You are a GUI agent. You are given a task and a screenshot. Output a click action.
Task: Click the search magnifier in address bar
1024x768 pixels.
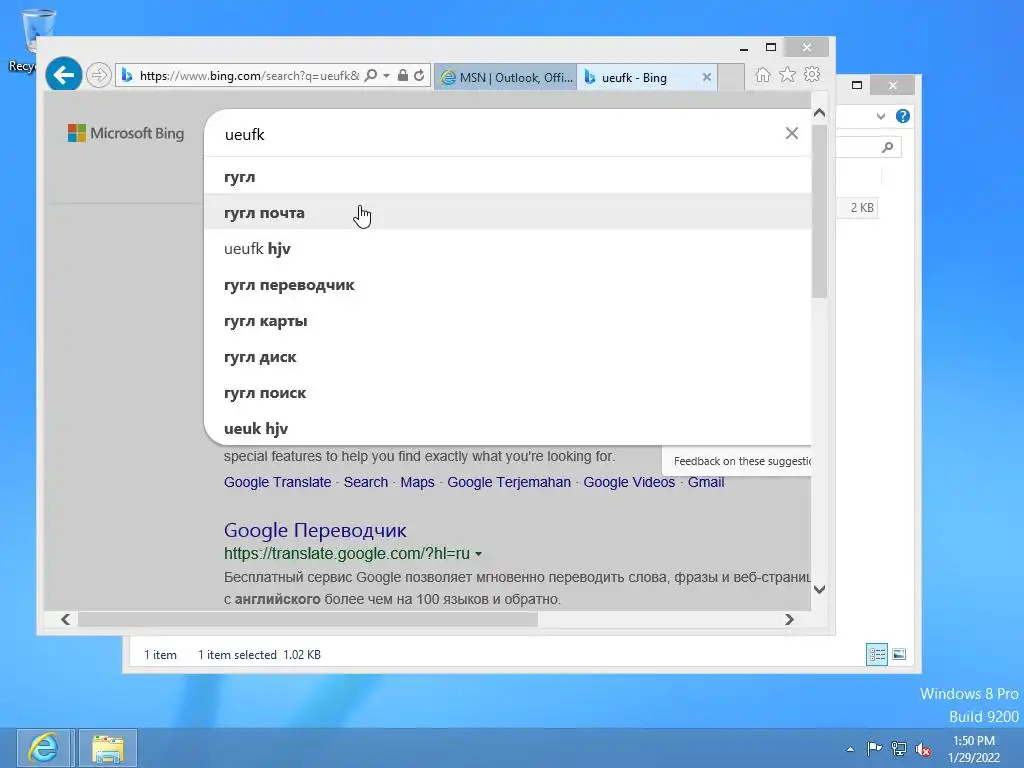coord(371,75)
